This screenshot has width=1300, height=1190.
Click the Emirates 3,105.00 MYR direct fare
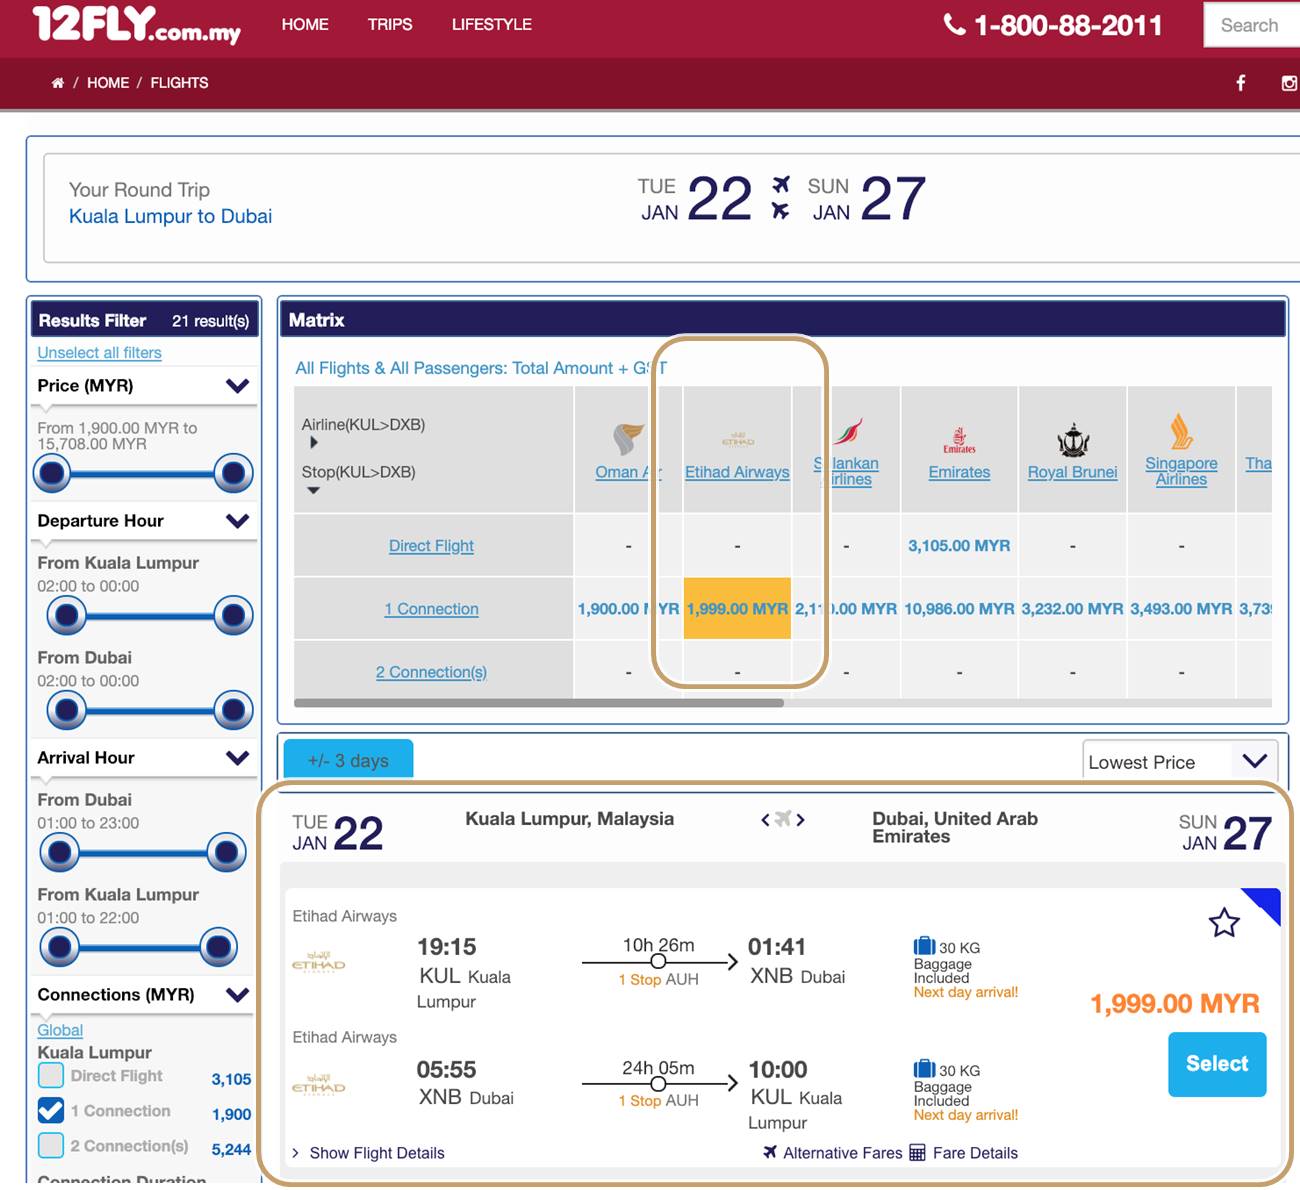[959, 546]
